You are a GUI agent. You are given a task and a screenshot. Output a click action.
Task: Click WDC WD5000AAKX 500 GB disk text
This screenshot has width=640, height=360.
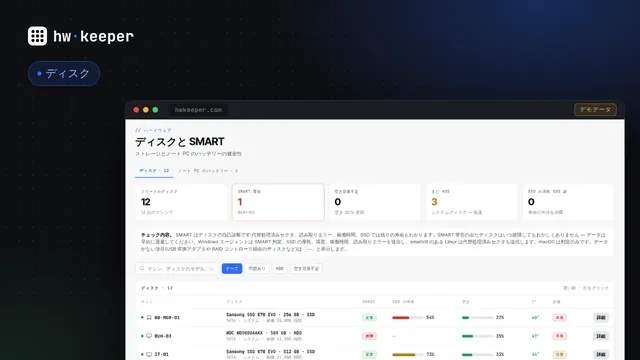click(x=264, y=333)
